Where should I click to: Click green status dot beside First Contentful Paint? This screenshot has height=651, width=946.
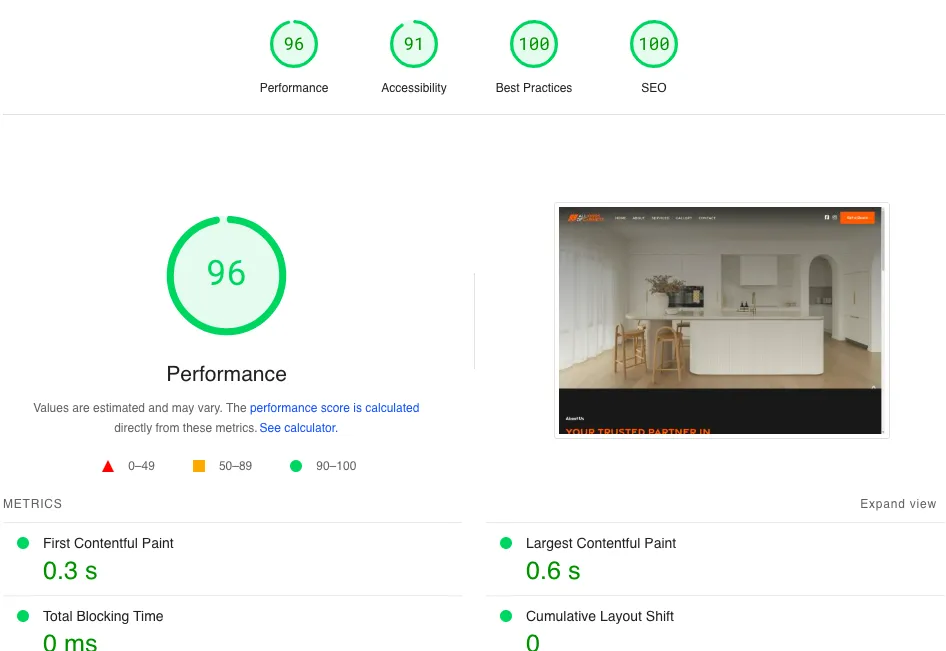pos(23,543)
